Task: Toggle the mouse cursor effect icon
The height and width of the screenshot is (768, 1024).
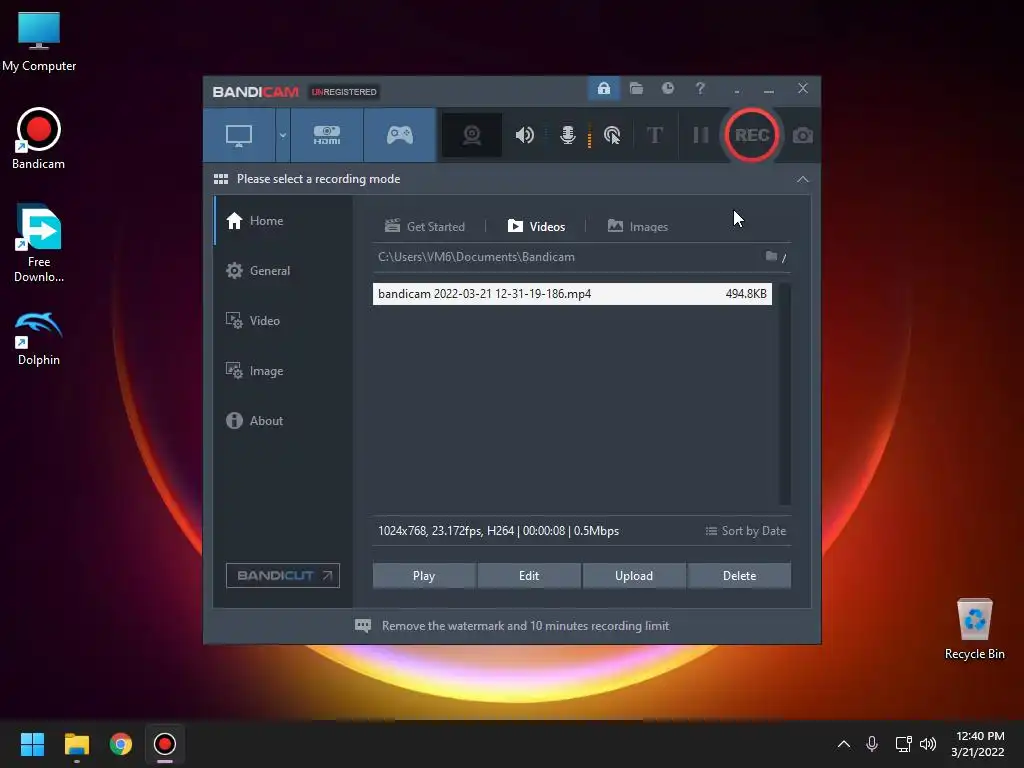Action: [x=612, y=135]
